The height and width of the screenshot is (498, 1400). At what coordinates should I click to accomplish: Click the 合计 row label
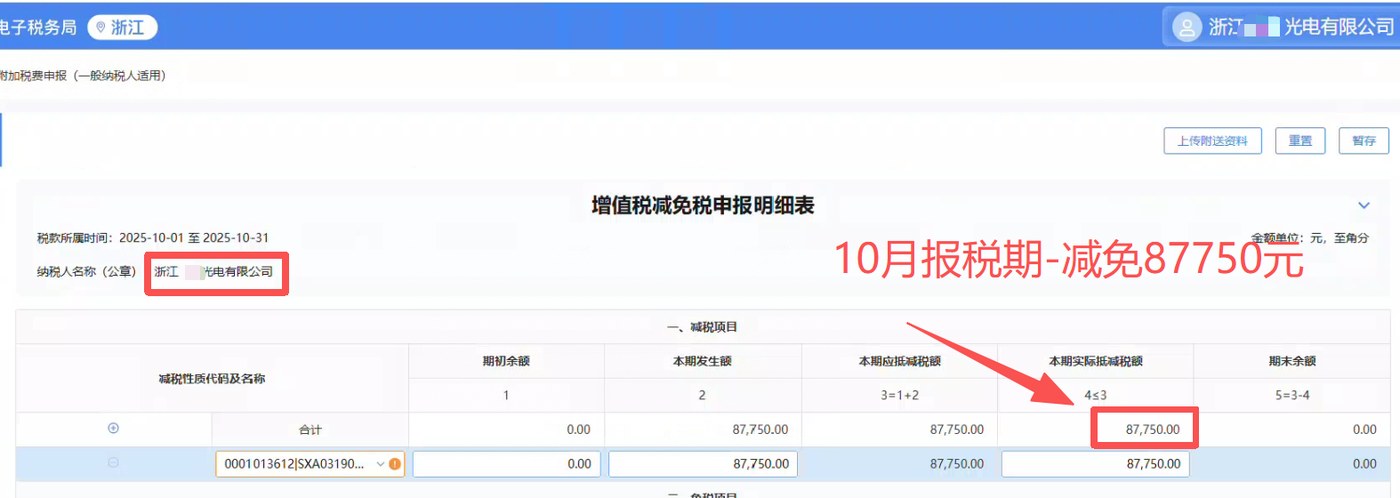[x=310, y=430]
